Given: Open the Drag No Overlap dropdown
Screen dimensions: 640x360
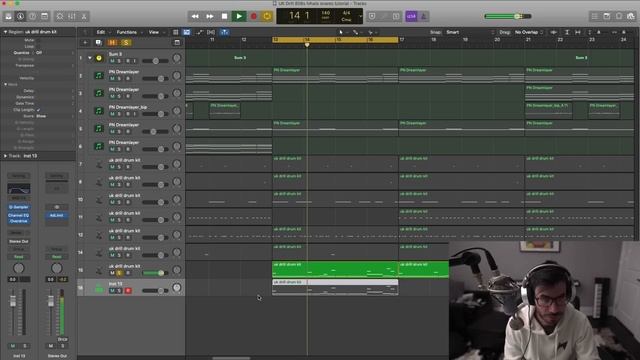Looking at the screenshot, I should pos(529,32).
